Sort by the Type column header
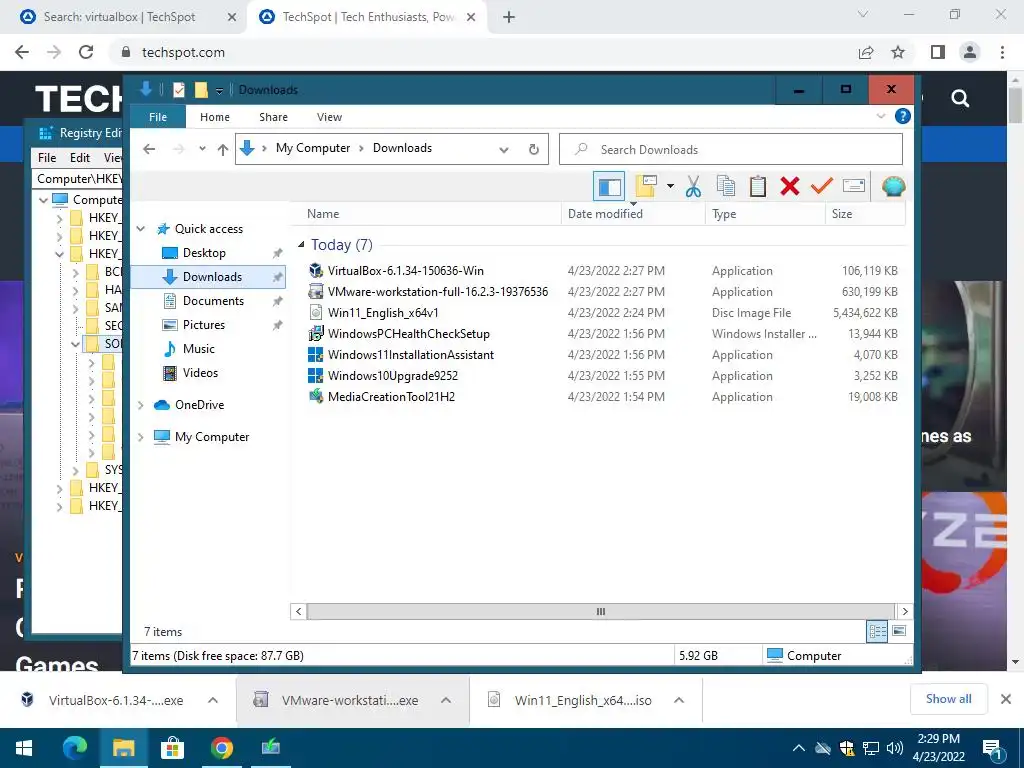Viewport: 1024px width, 768px height. tap(765, 214)
